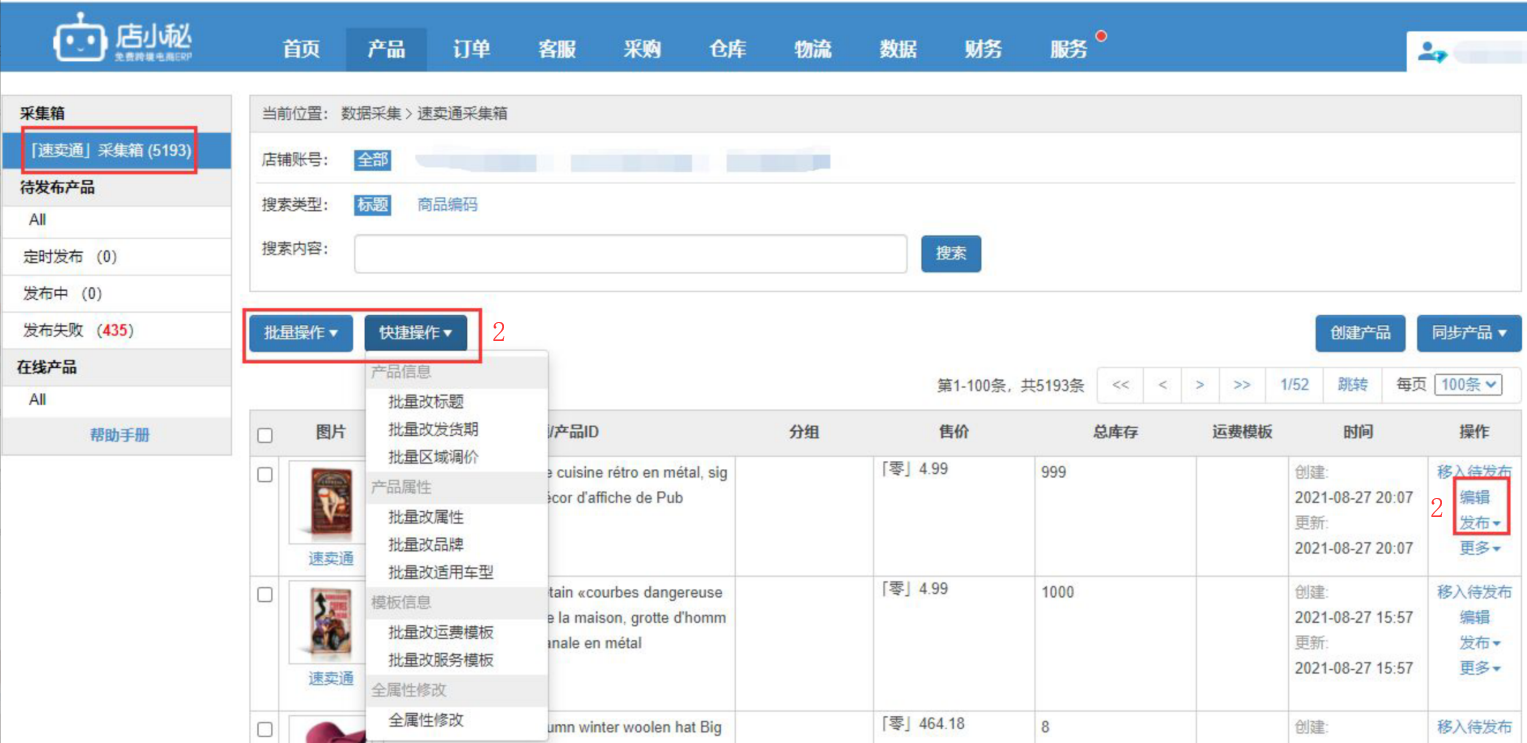Go to previous page with < button
Screen dimensions: 1527x743
click(x=1162, y=385)
